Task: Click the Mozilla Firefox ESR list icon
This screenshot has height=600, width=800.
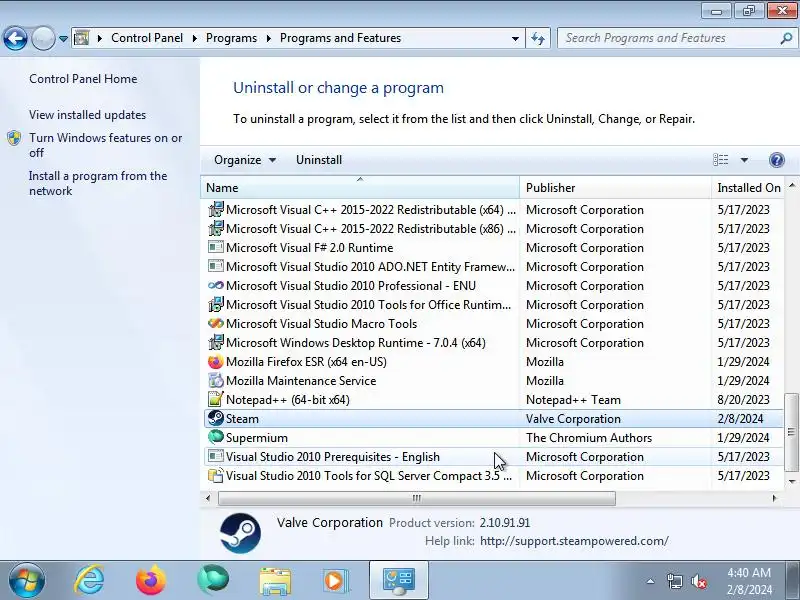Action: 216,362
